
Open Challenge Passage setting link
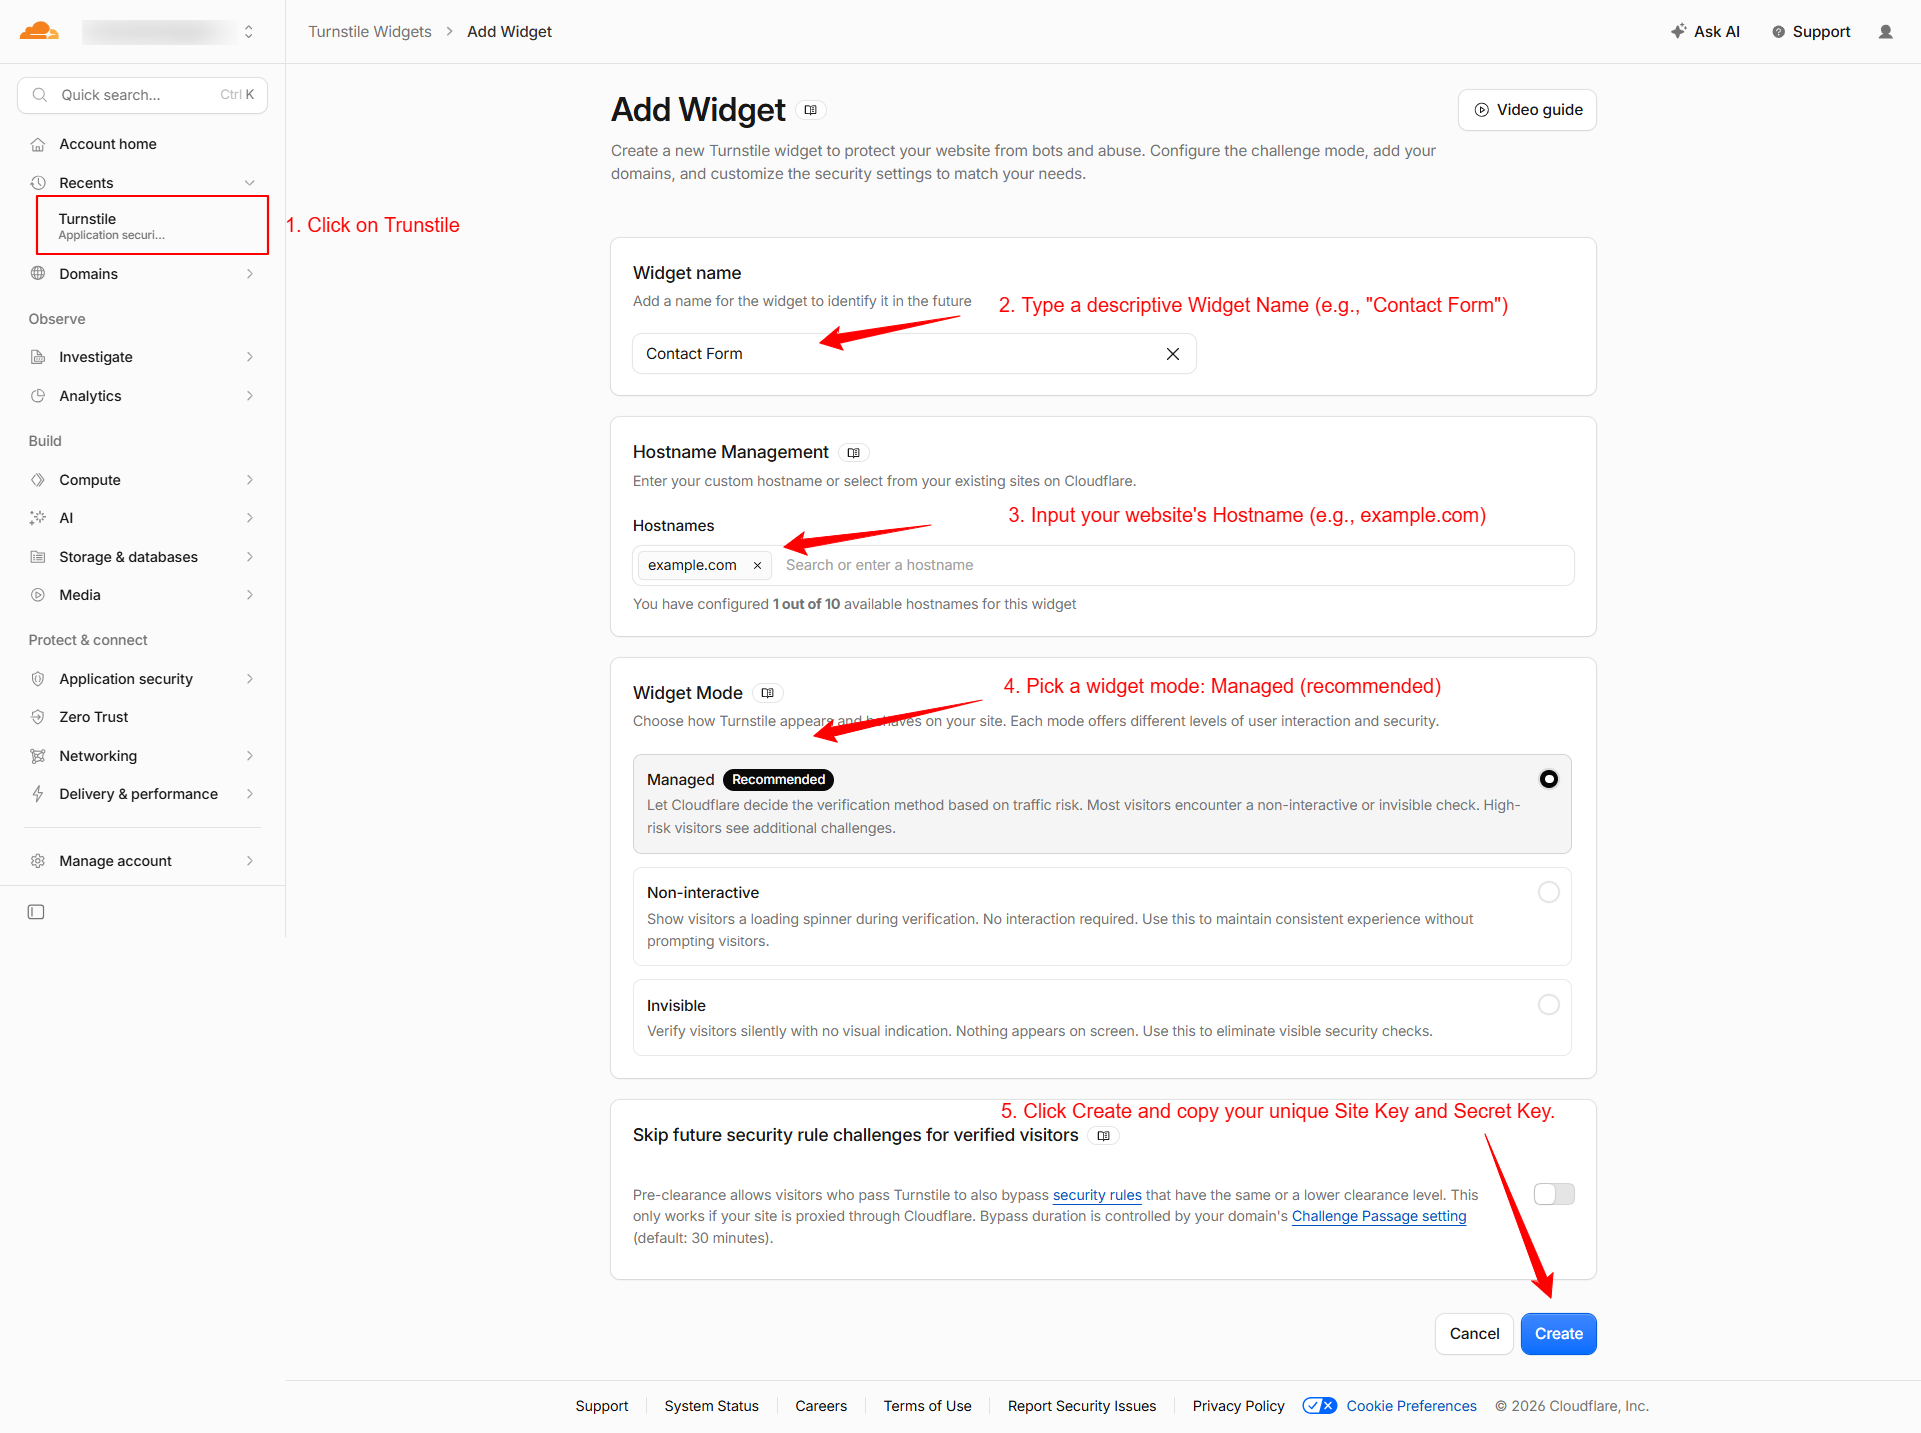pos(1379,1216)
